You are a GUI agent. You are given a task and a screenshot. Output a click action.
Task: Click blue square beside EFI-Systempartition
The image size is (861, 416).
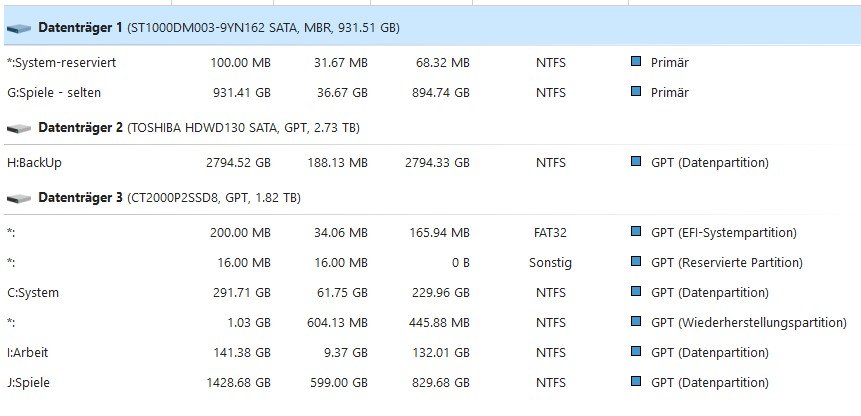click(636, 232)
